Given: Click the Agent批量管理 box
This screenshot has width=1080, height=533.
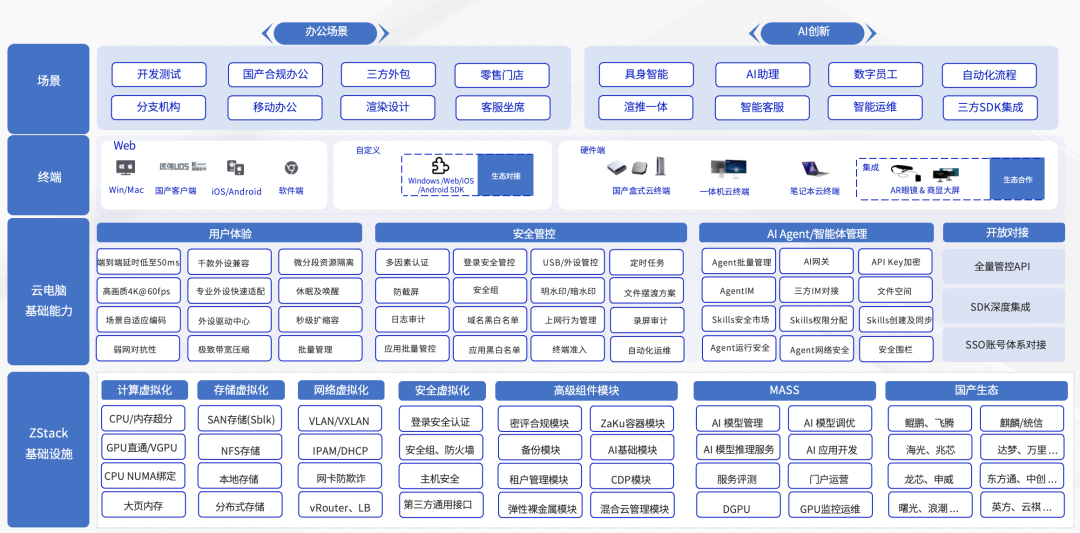Looking at the screenshot, I should click(x=739, y=262).
